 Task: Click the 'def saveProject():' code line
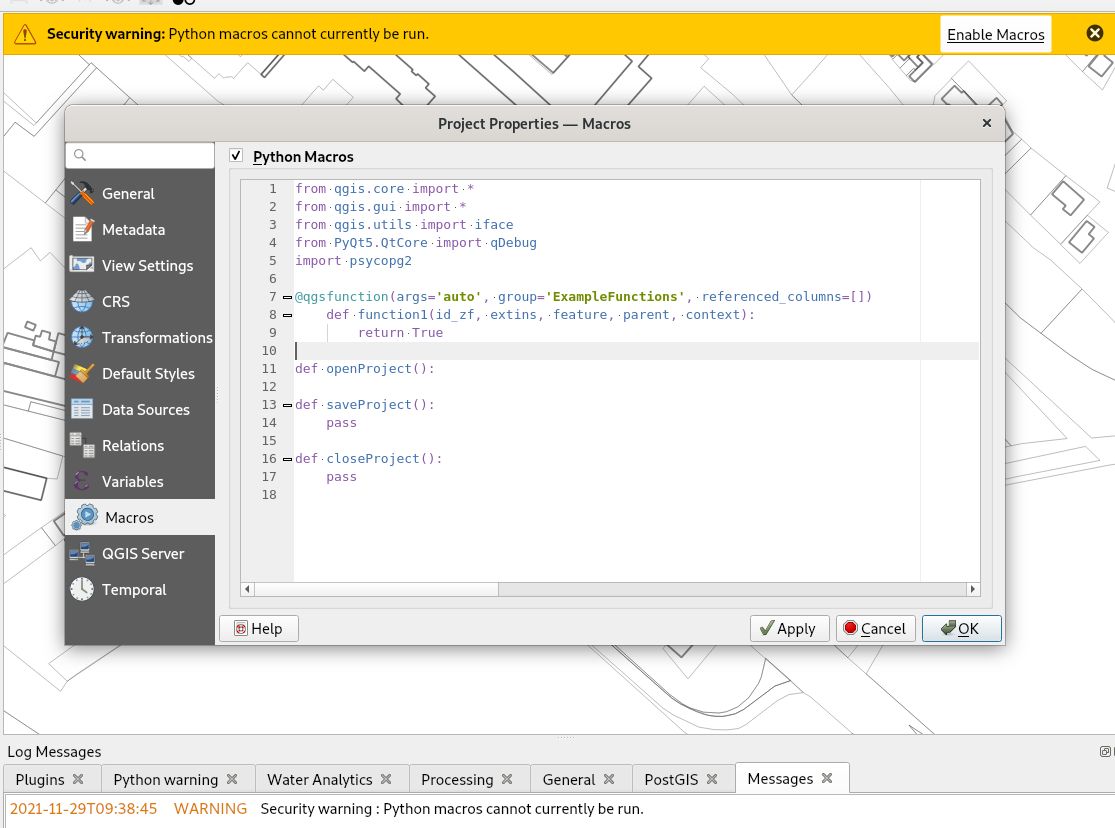[364, 405]
